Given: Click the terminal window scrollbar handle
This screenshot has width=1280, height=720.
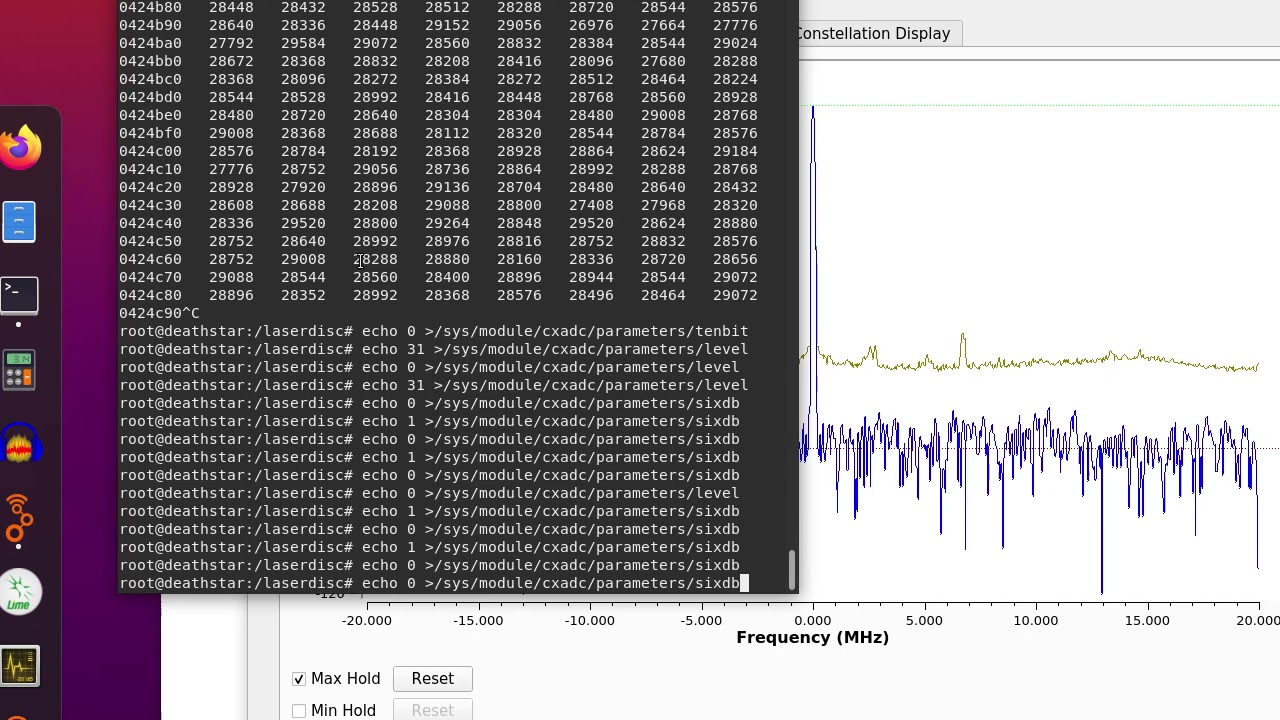Looking at the screenshot, I should 791,570.
